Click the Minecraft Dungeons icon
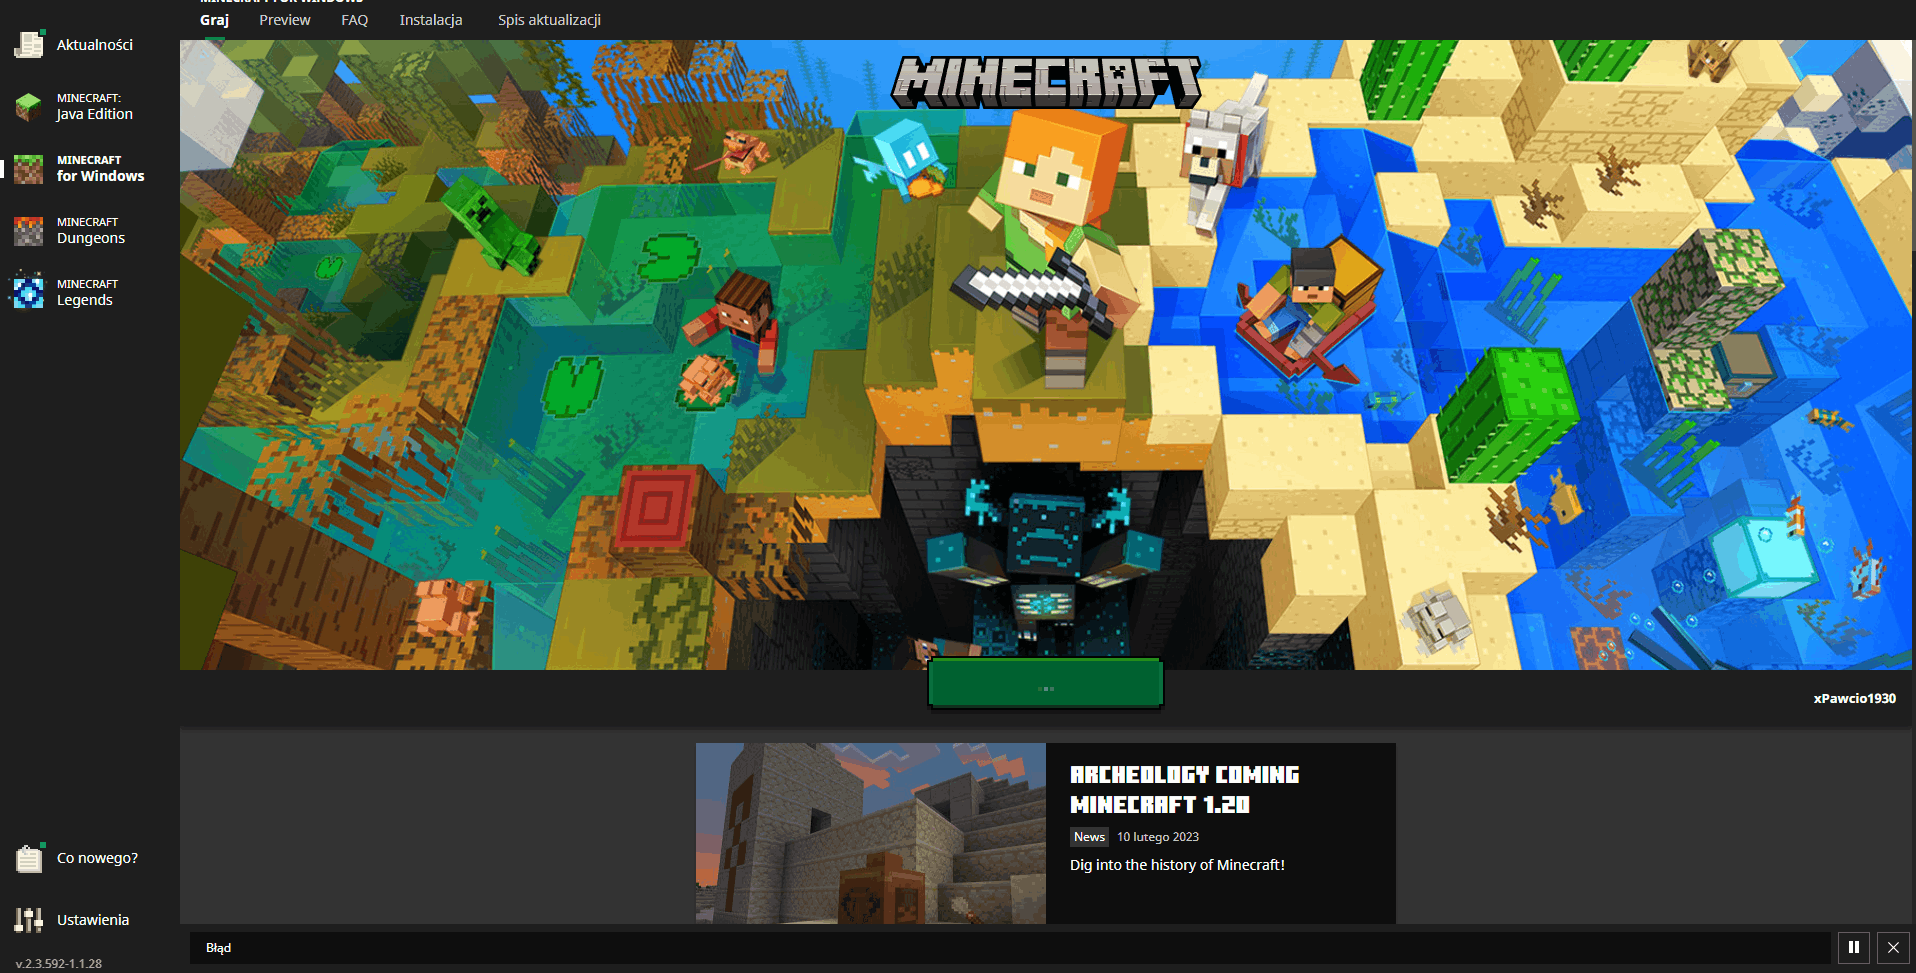The width and height of the screenshot is (1916, 973). tap(29, 231)
